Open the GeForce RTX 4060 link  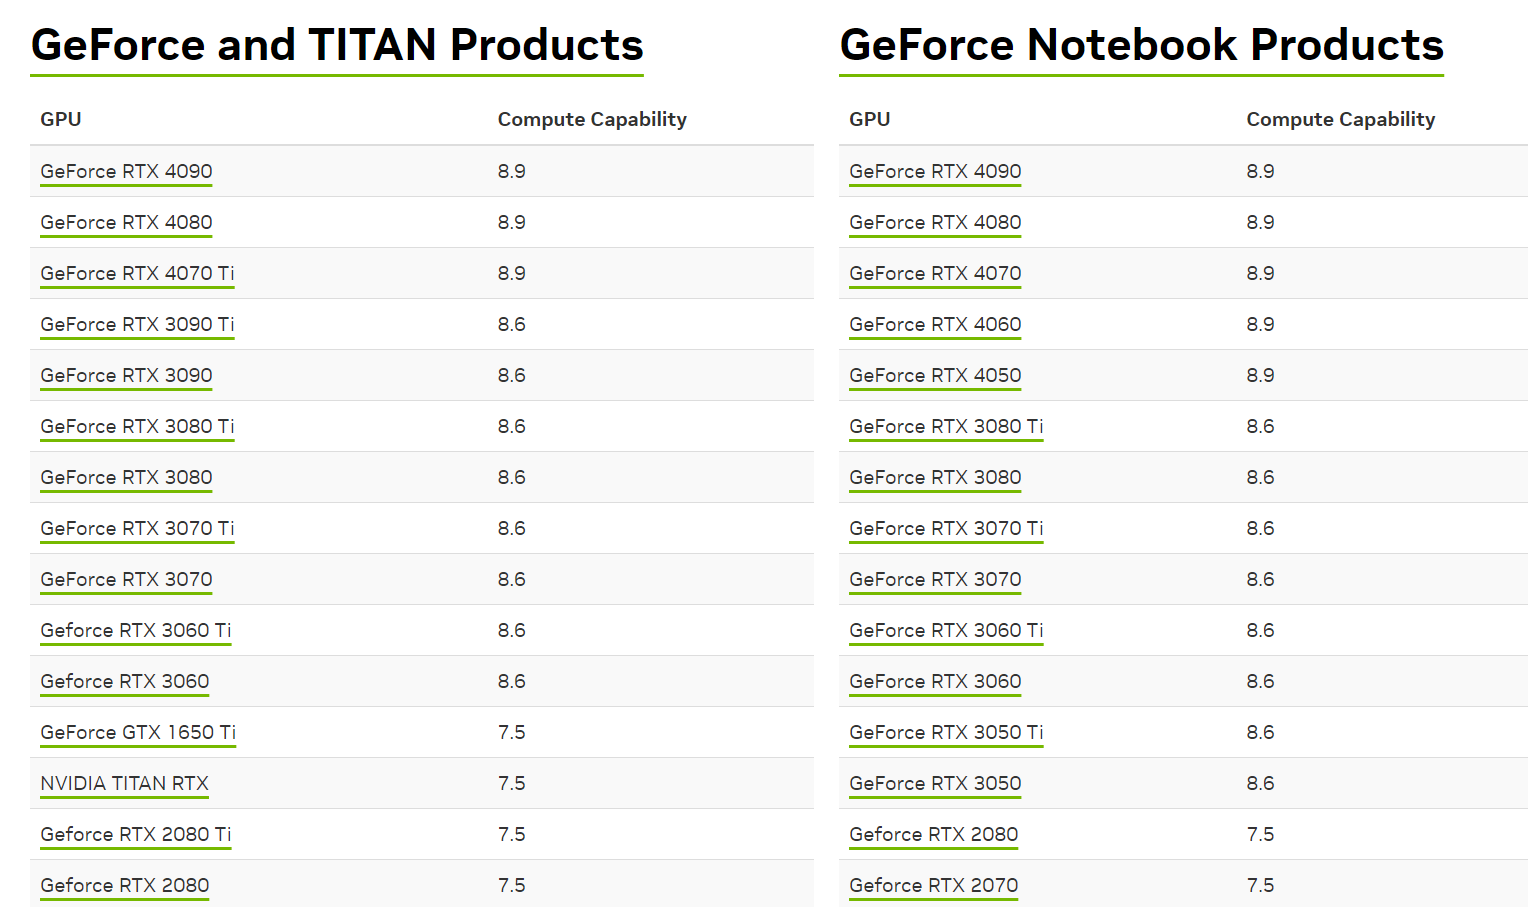935,324
